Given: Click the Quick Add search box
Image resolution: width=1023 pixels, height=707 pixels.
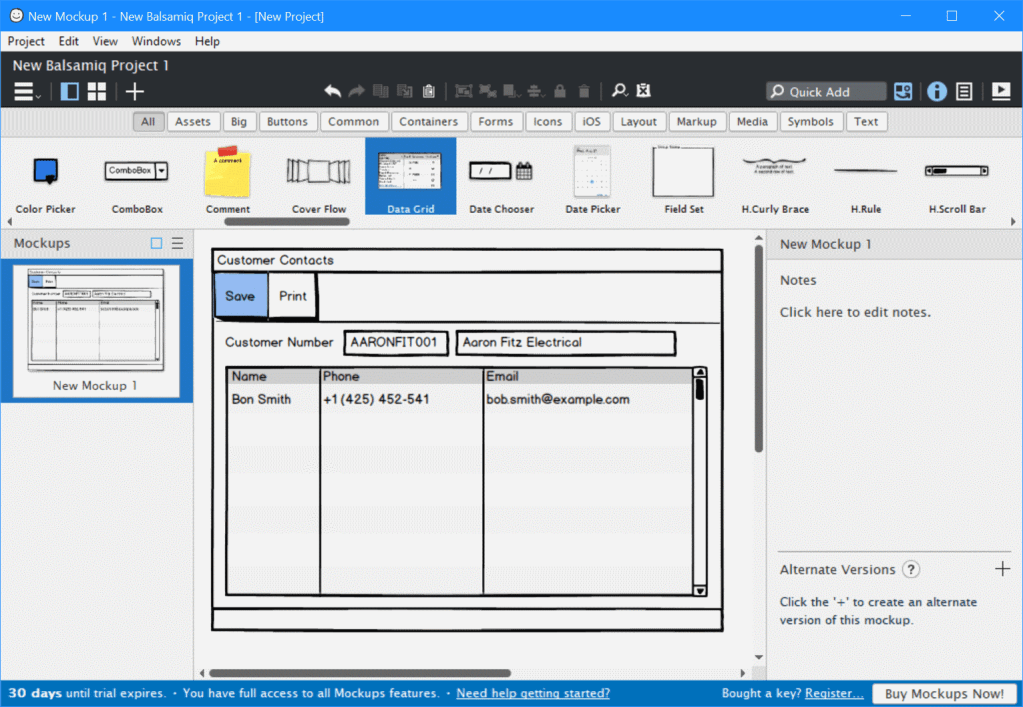Looking at the screenshot, I should [828, 91].
